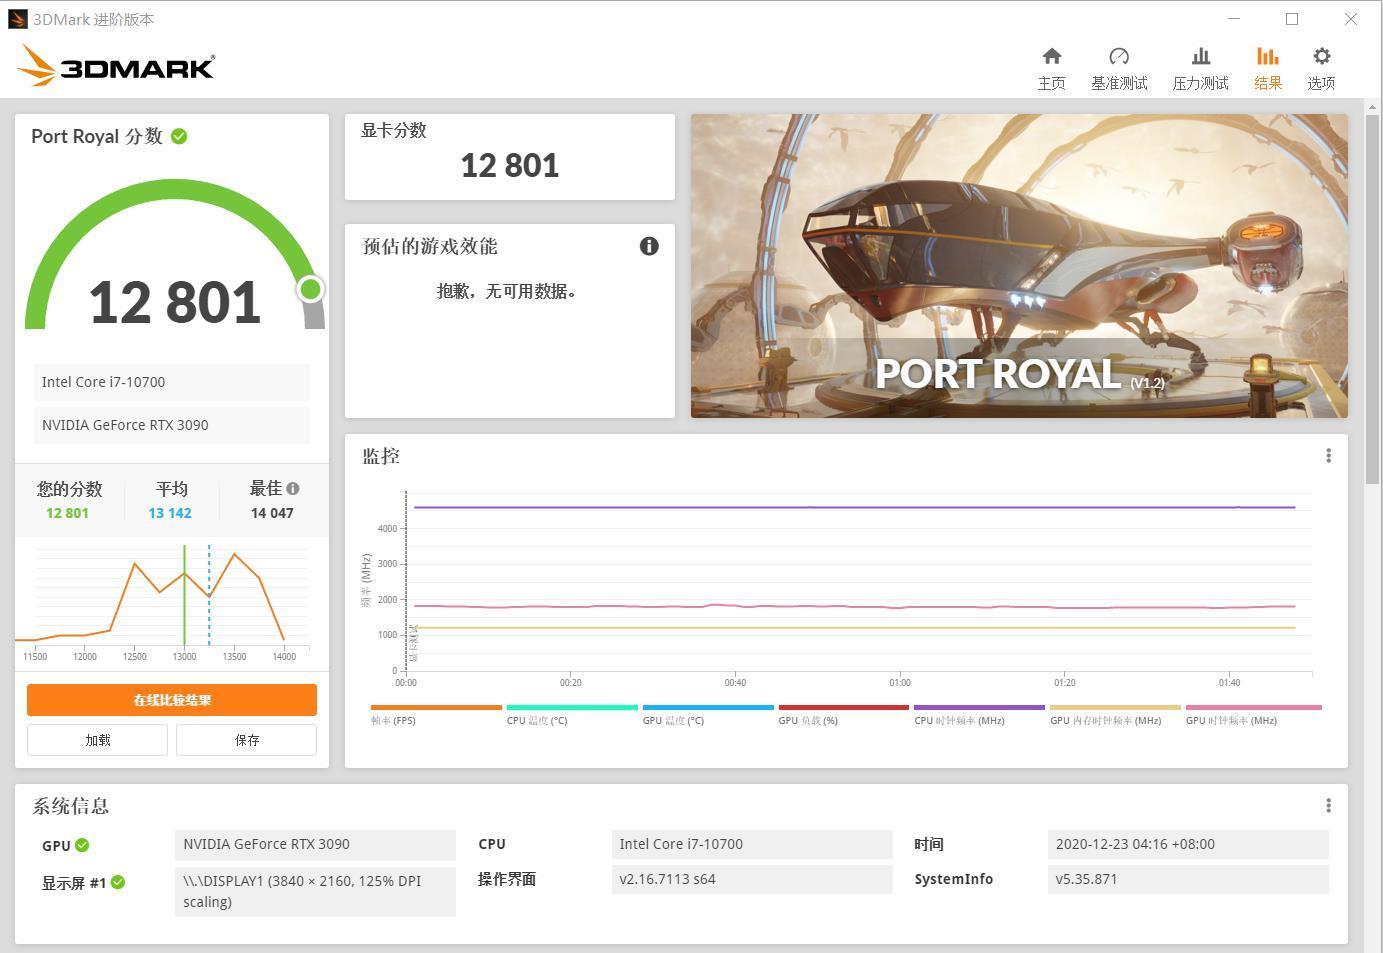Image resolution: width=1383 pixels, height=953 pixels.
Task: Click CPU field Intel Core i7-10700
Action: coord(752,844)
